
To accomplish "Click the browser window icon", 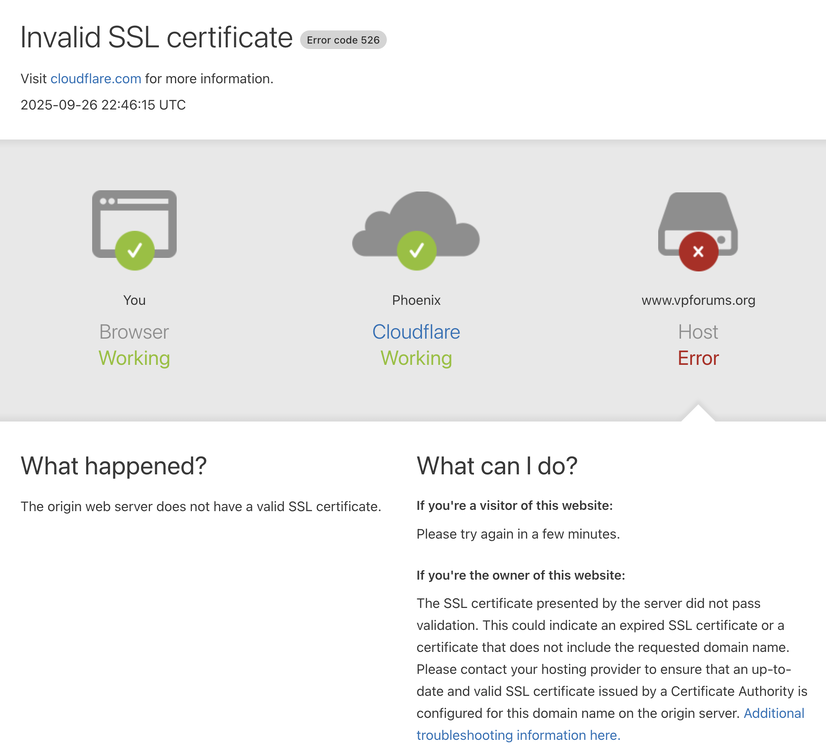I will point(134,224).
